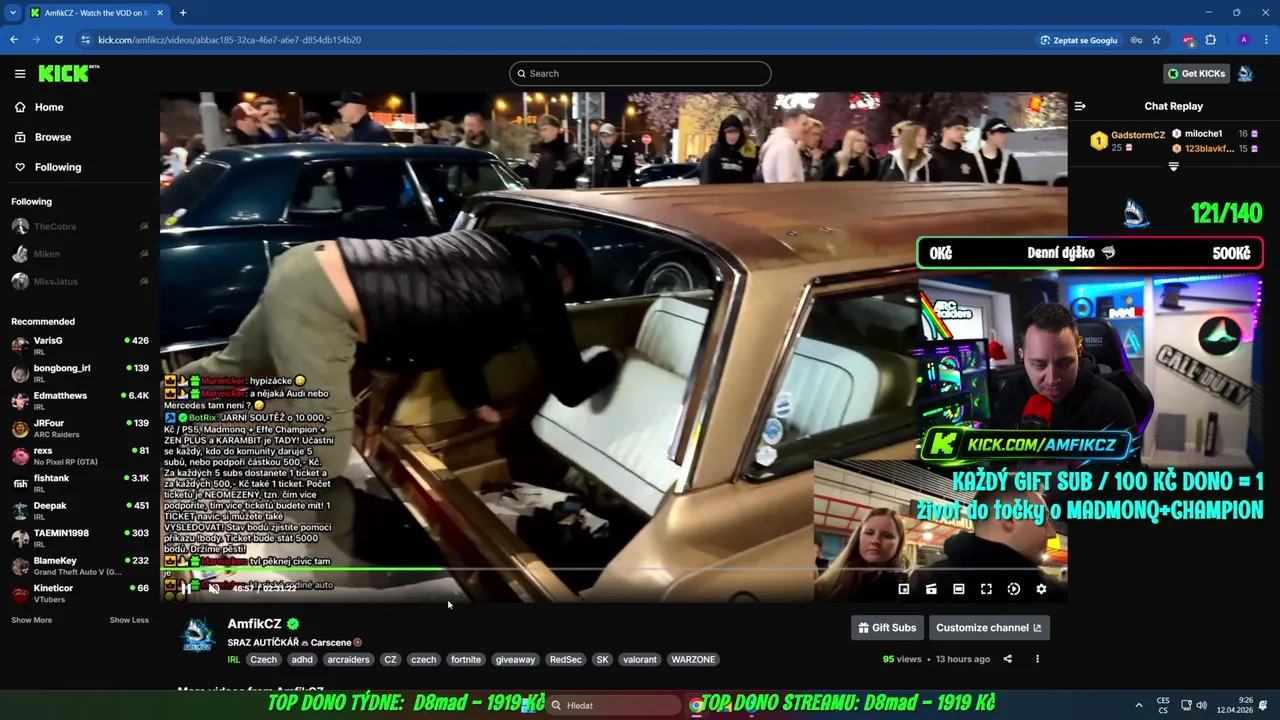Image resolution: width=1280 pixels, height=720 pixels.
Task: Select the capitalized Czech tag
Action: 264,660
